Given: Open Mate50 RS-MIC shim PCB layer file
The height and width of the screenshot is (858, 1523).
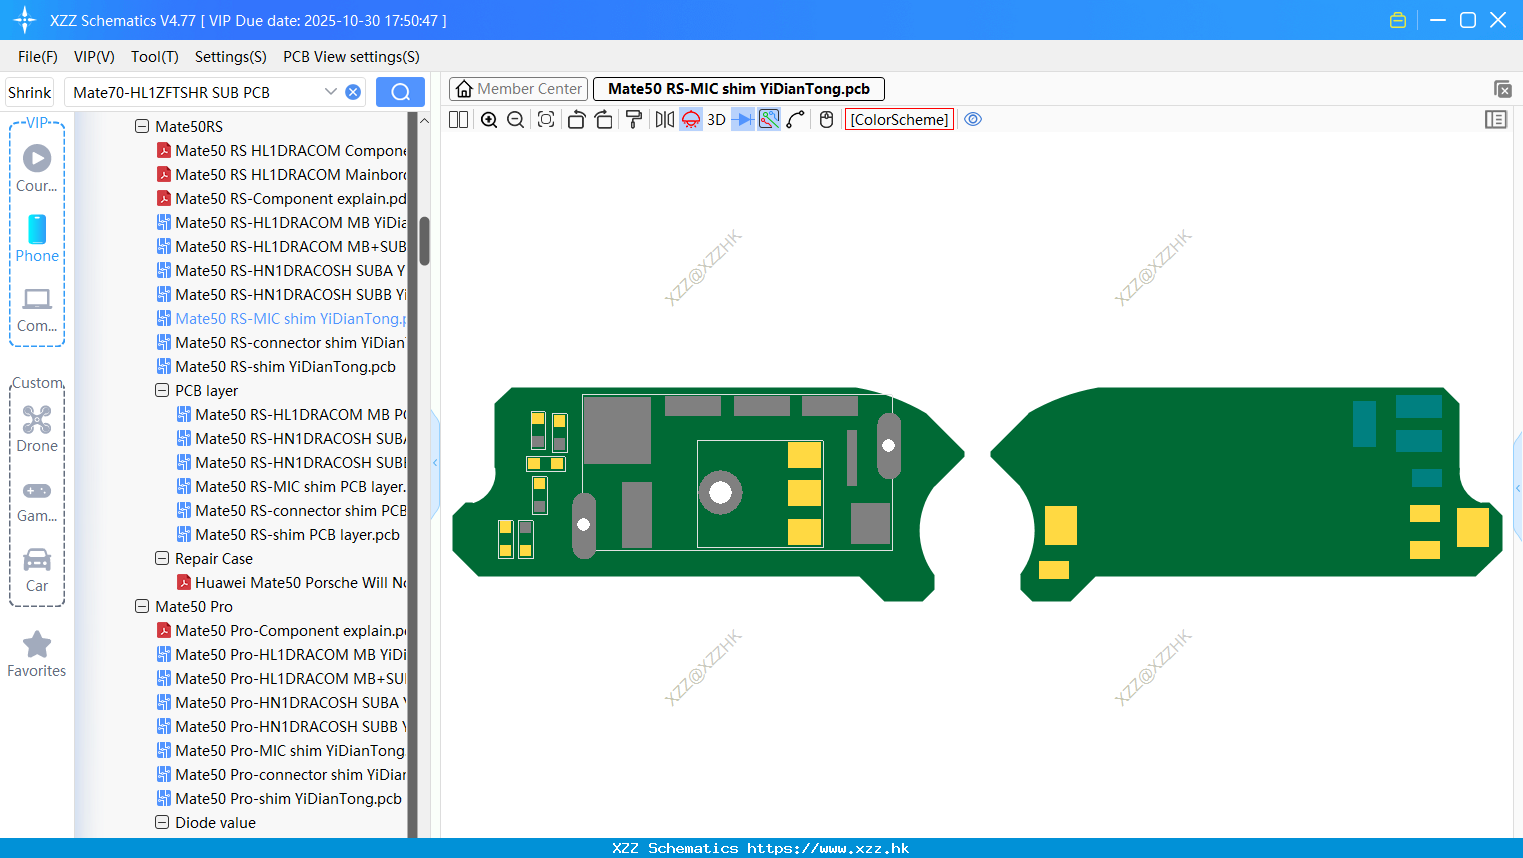Looking at the screenshot, I should click(x=291, y=487).
